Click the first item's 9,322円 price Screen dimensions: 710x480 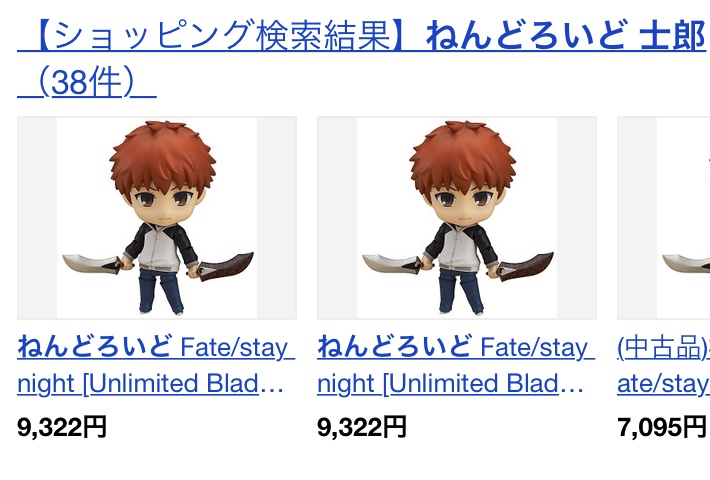pos(62,427)
